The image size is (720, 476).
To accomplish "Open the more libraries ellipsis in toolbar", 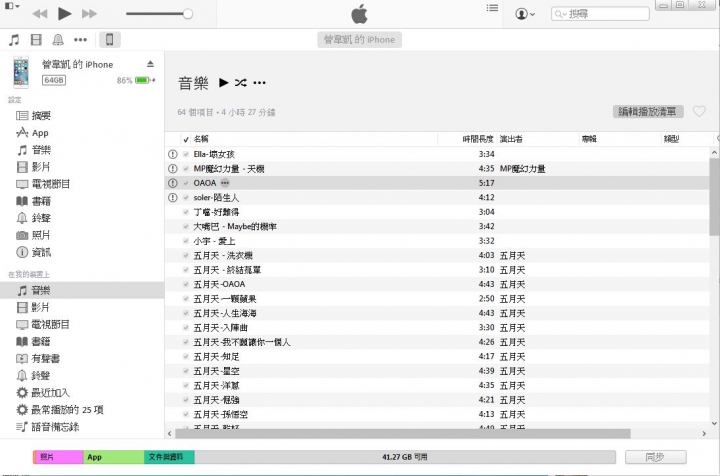I will [80, 40].
